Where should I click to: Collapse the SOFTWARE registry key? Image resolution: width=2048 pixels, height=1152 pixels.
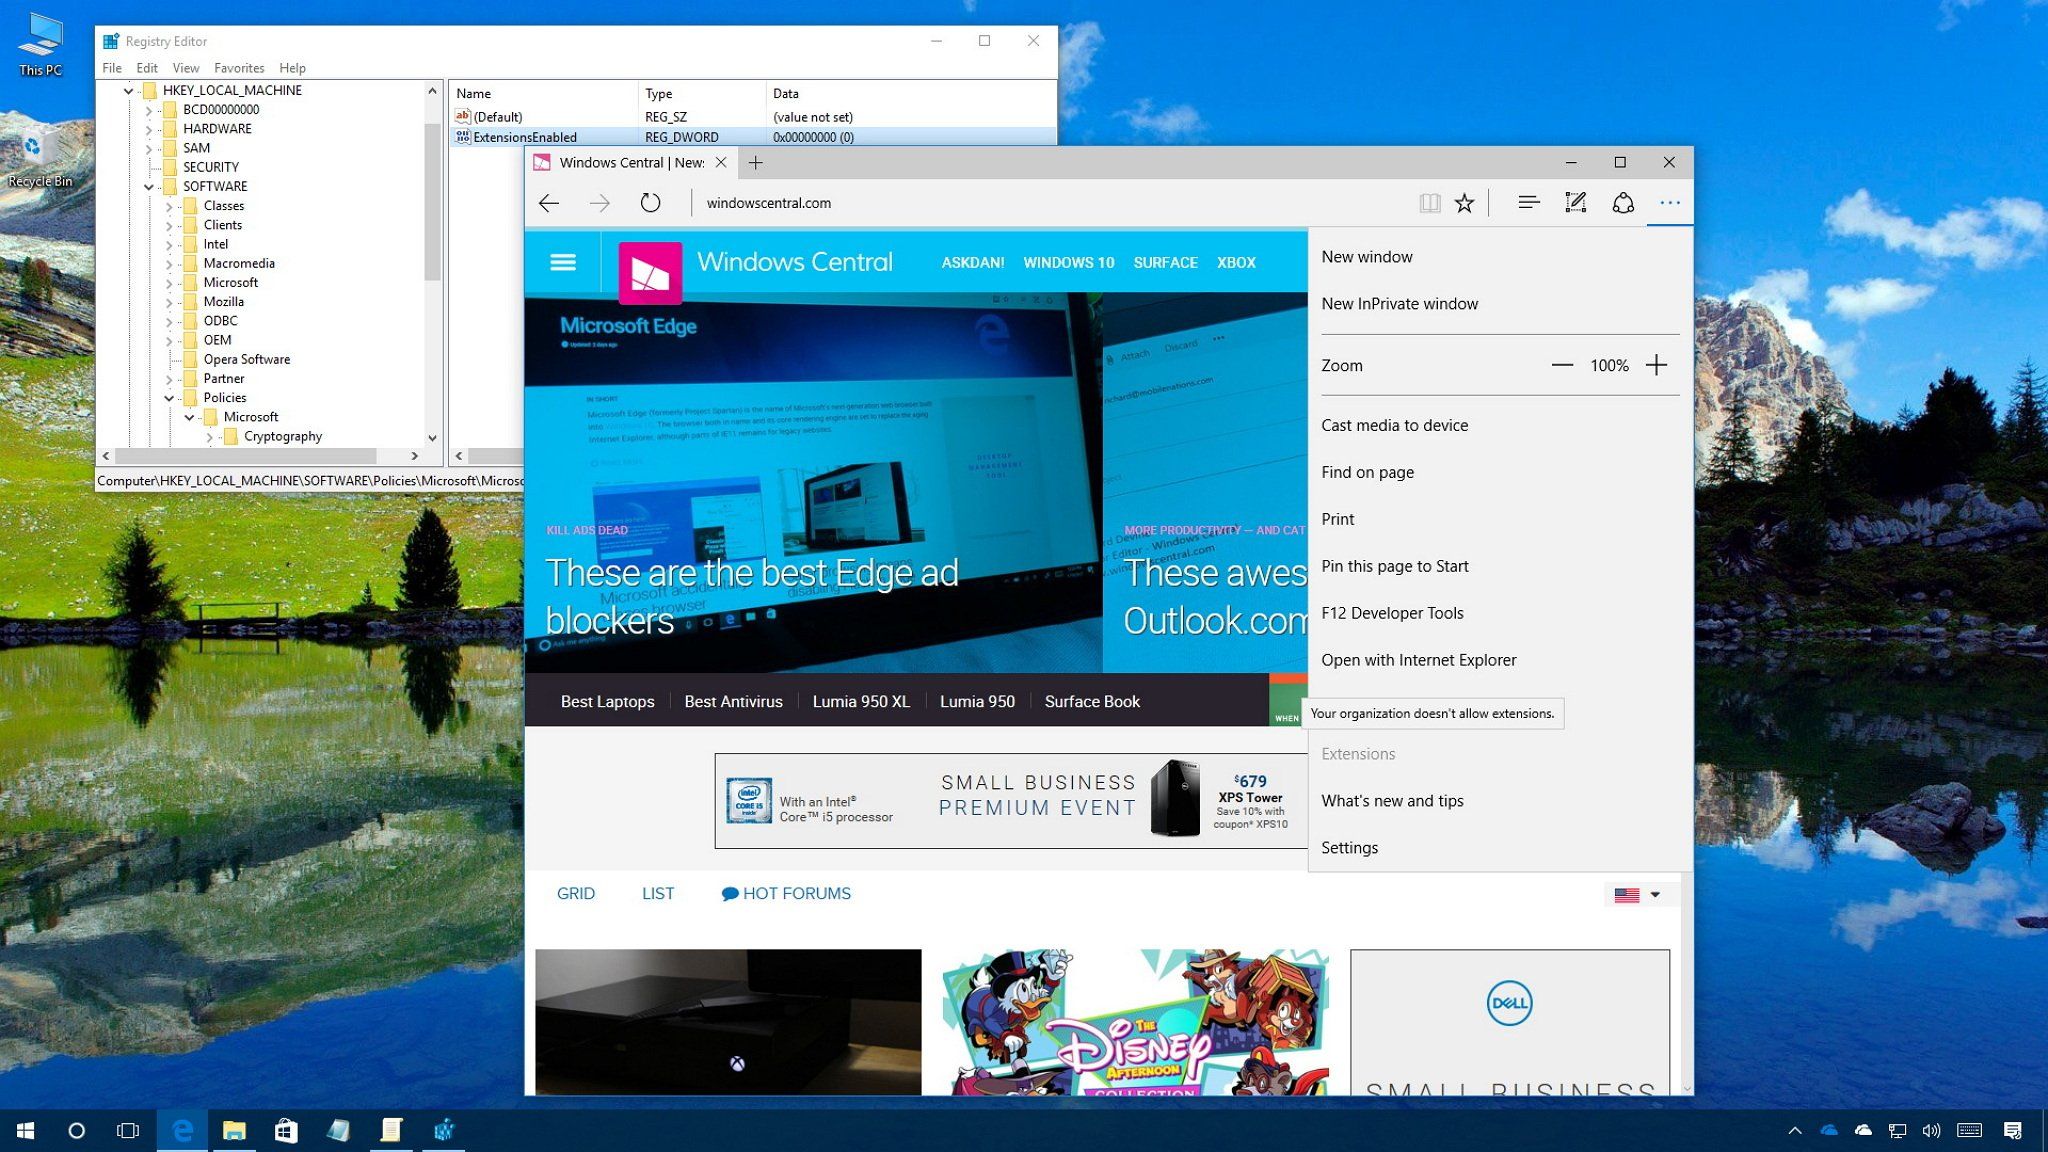[148, 186]
